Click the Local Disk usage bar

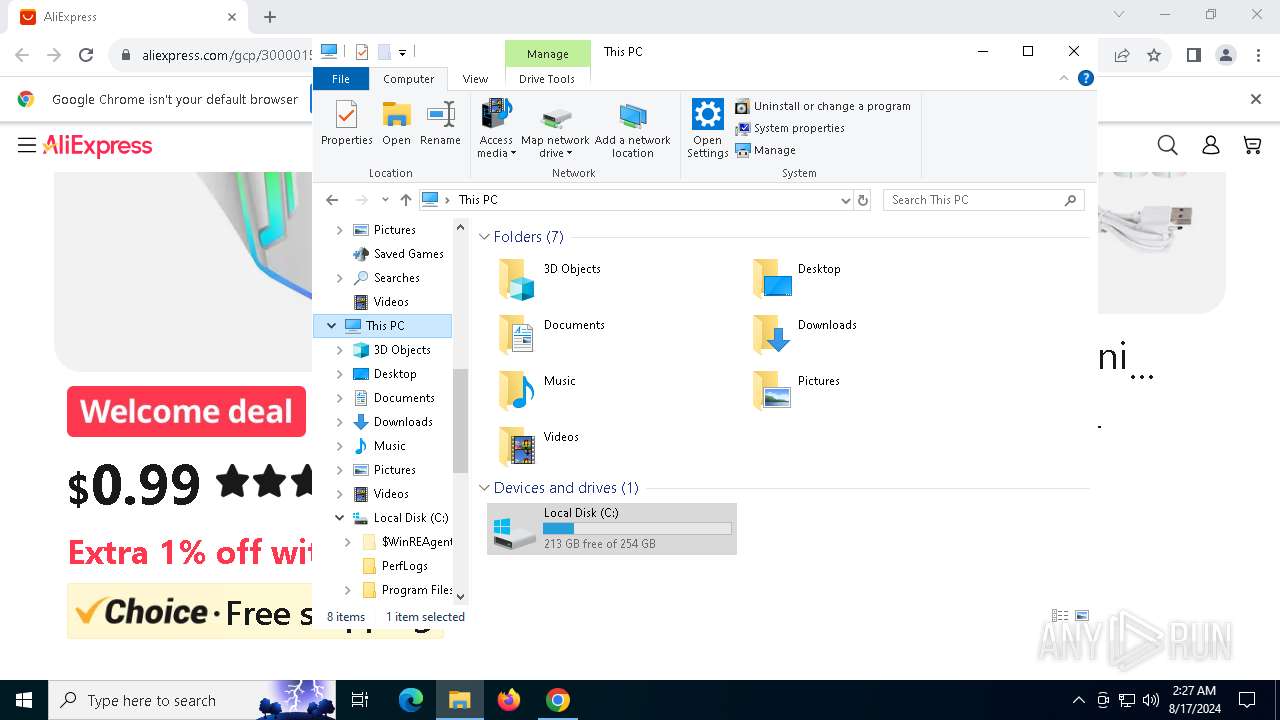coord(638,528)
